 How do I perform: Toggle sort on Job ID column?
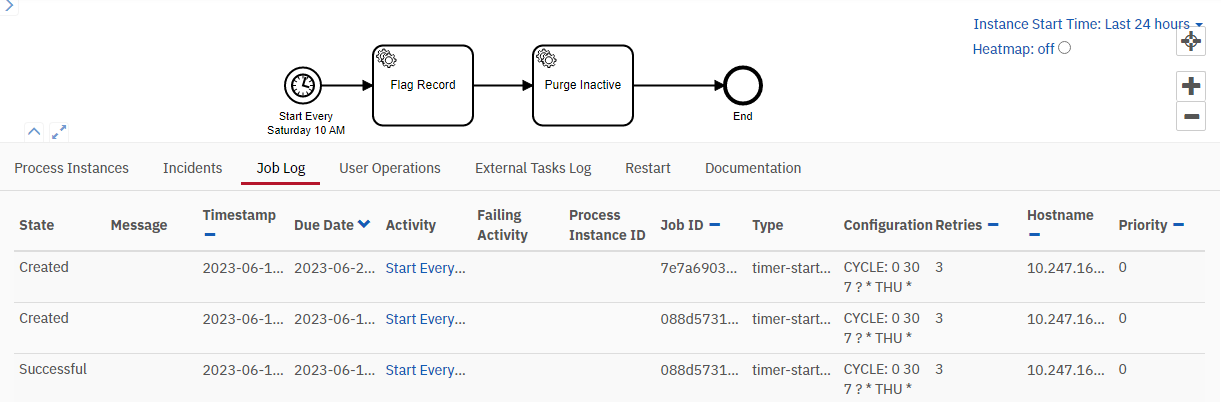pyautogui.click(x=715, y=225)
